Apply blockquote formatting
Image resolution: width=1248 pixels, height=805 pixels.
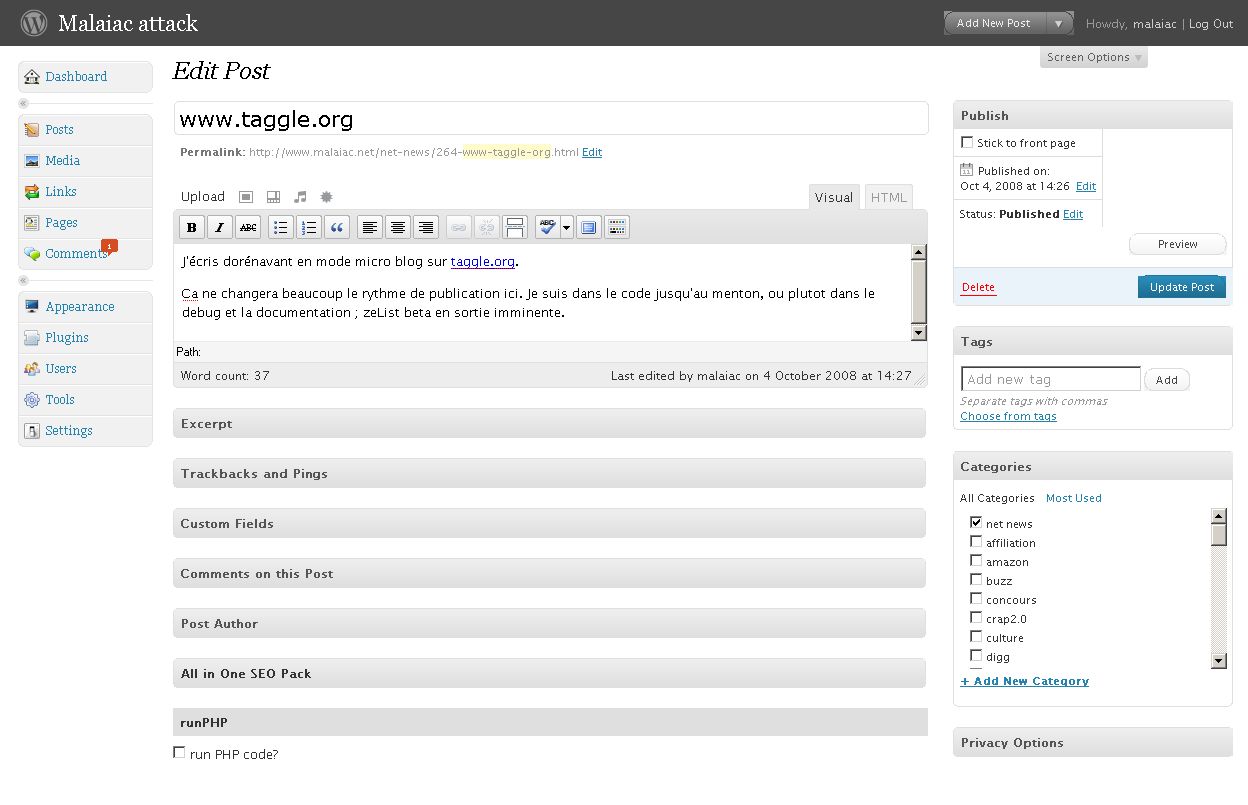338,228
